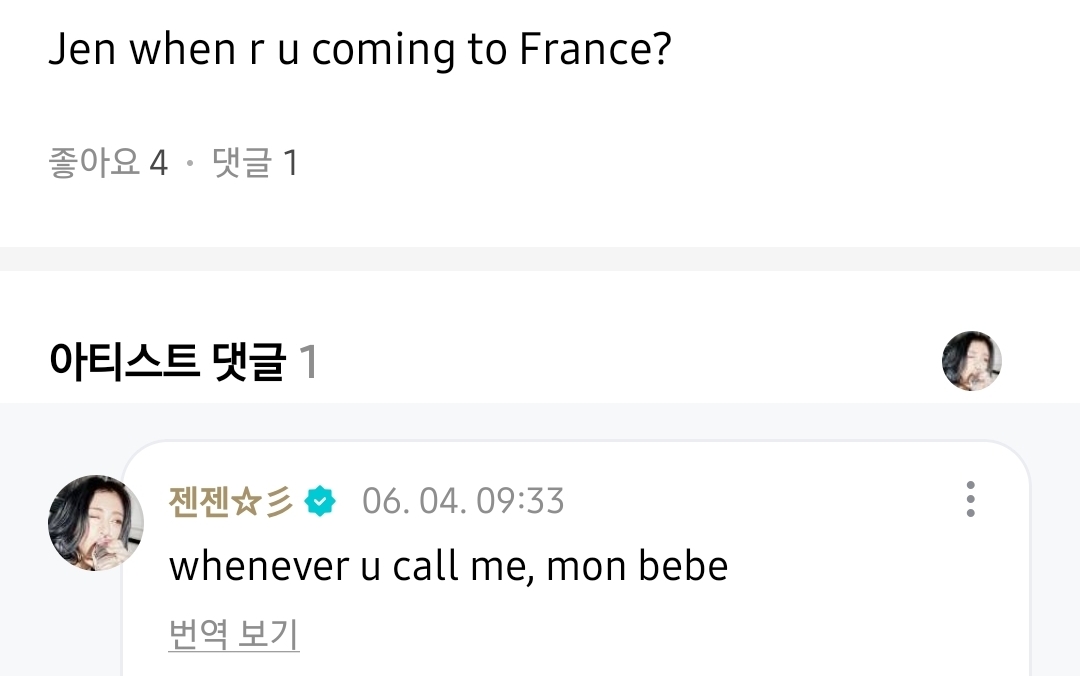Click the 09:33 time on the comment

point(520,500)
